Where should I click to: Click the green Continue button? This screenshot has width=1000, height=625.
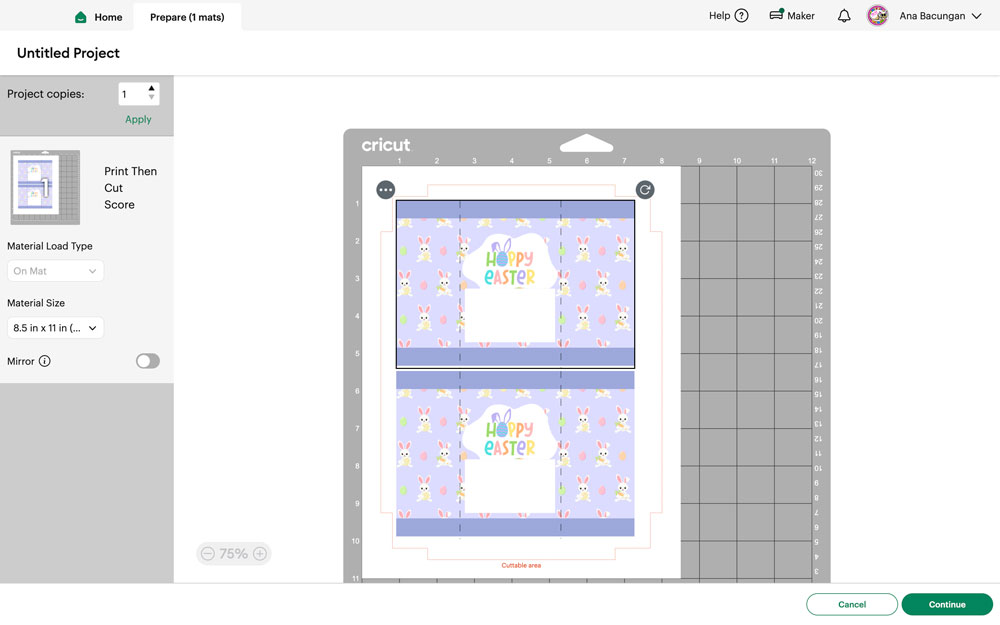click(947, 605)
